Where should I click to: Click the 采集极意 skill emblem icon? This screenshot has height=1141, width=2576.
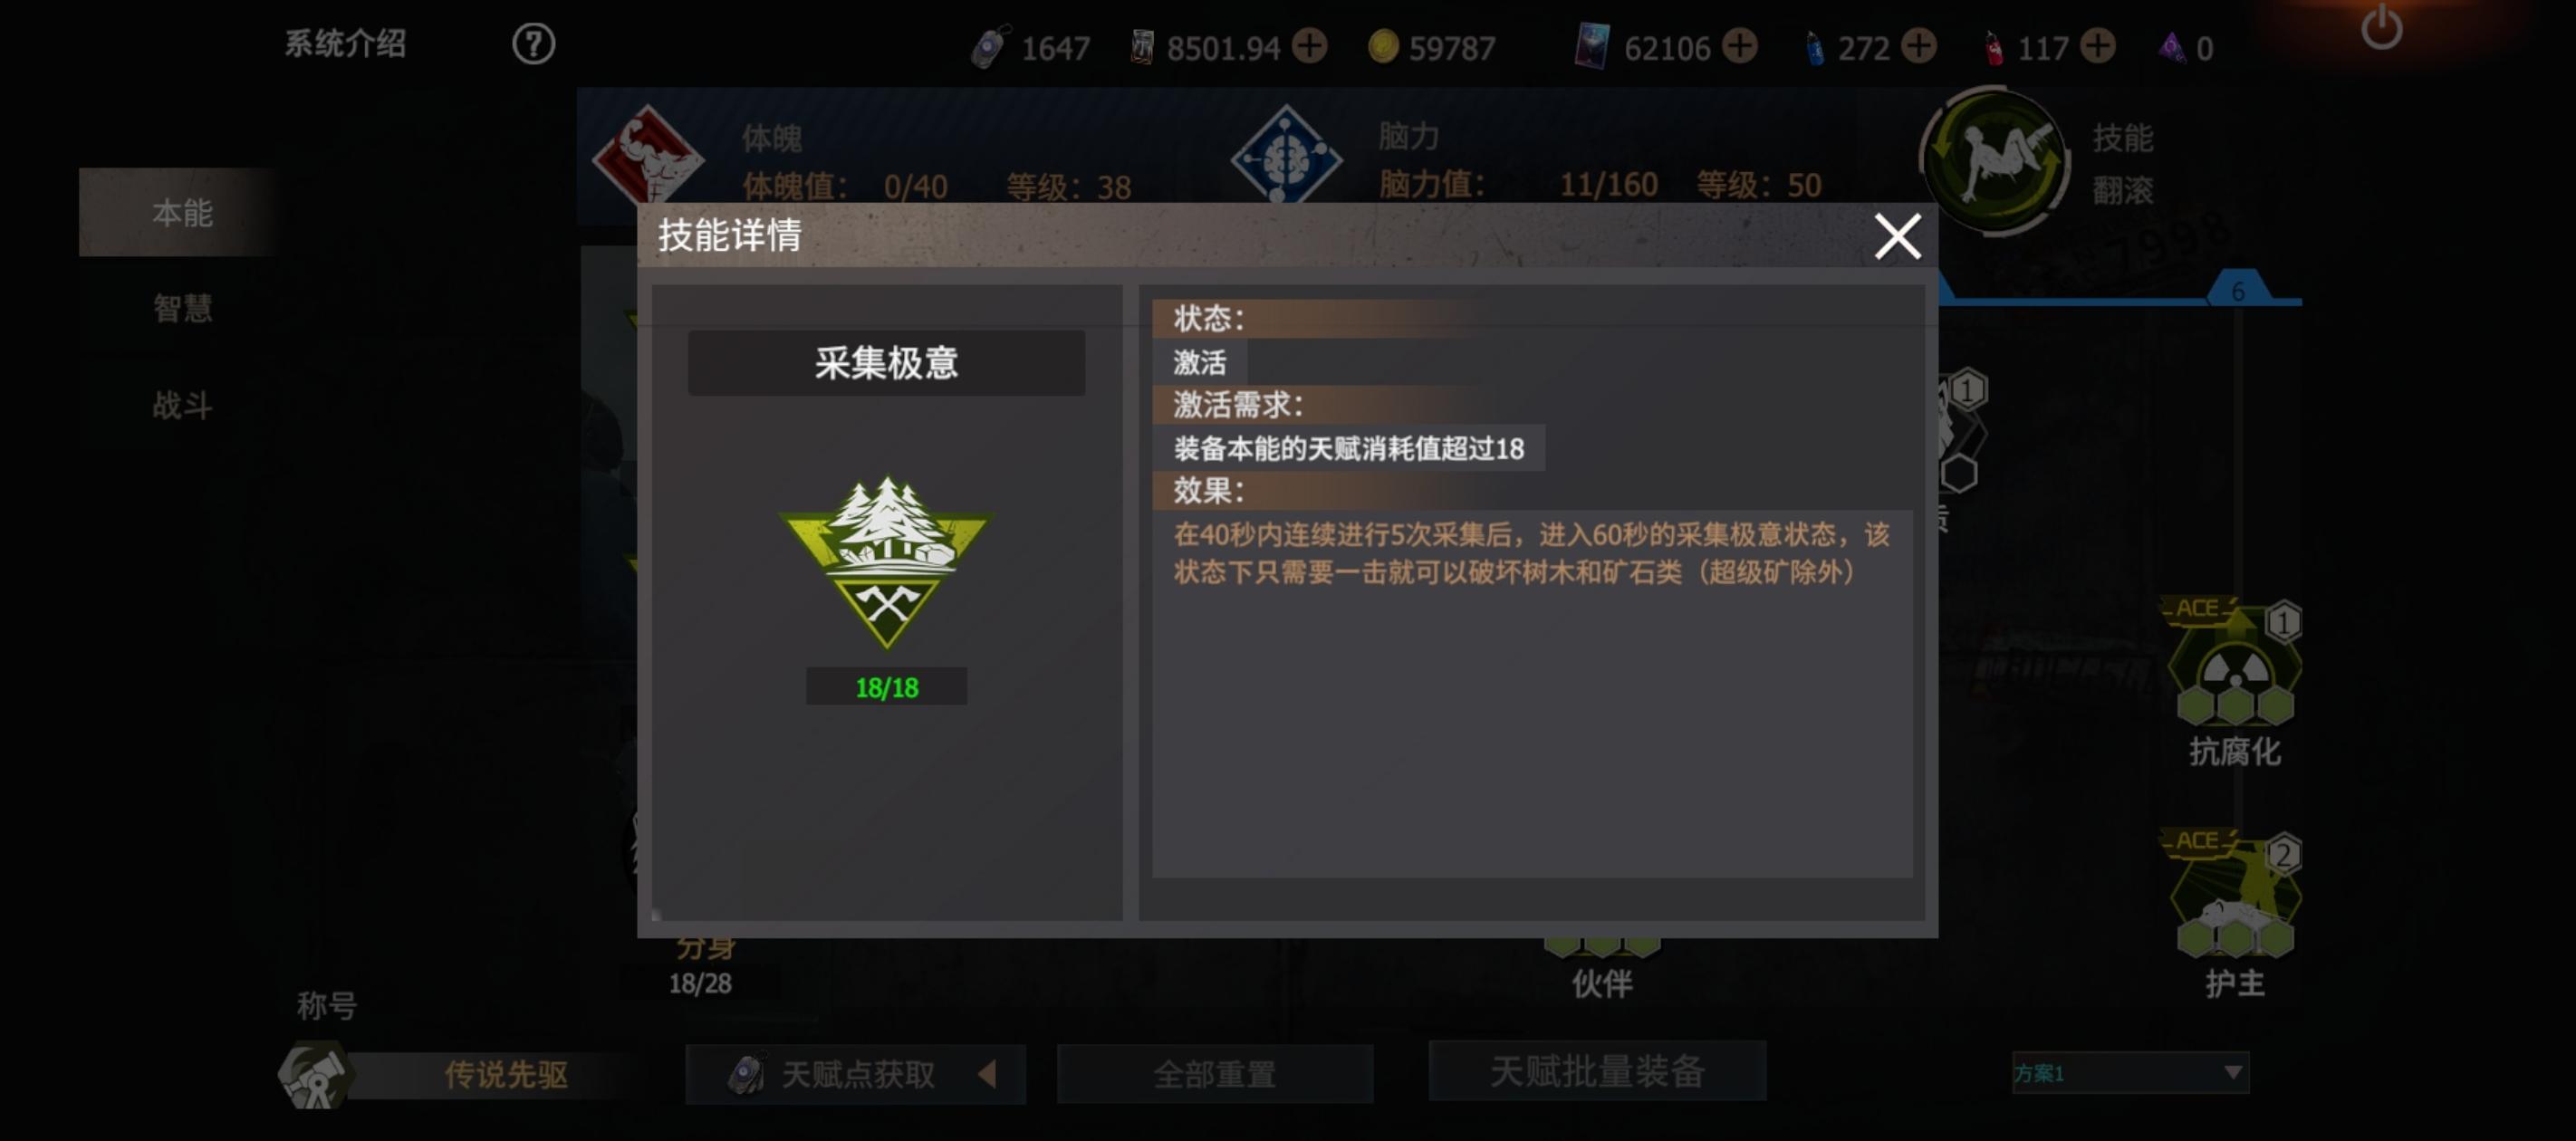click(x=886, y=562)
